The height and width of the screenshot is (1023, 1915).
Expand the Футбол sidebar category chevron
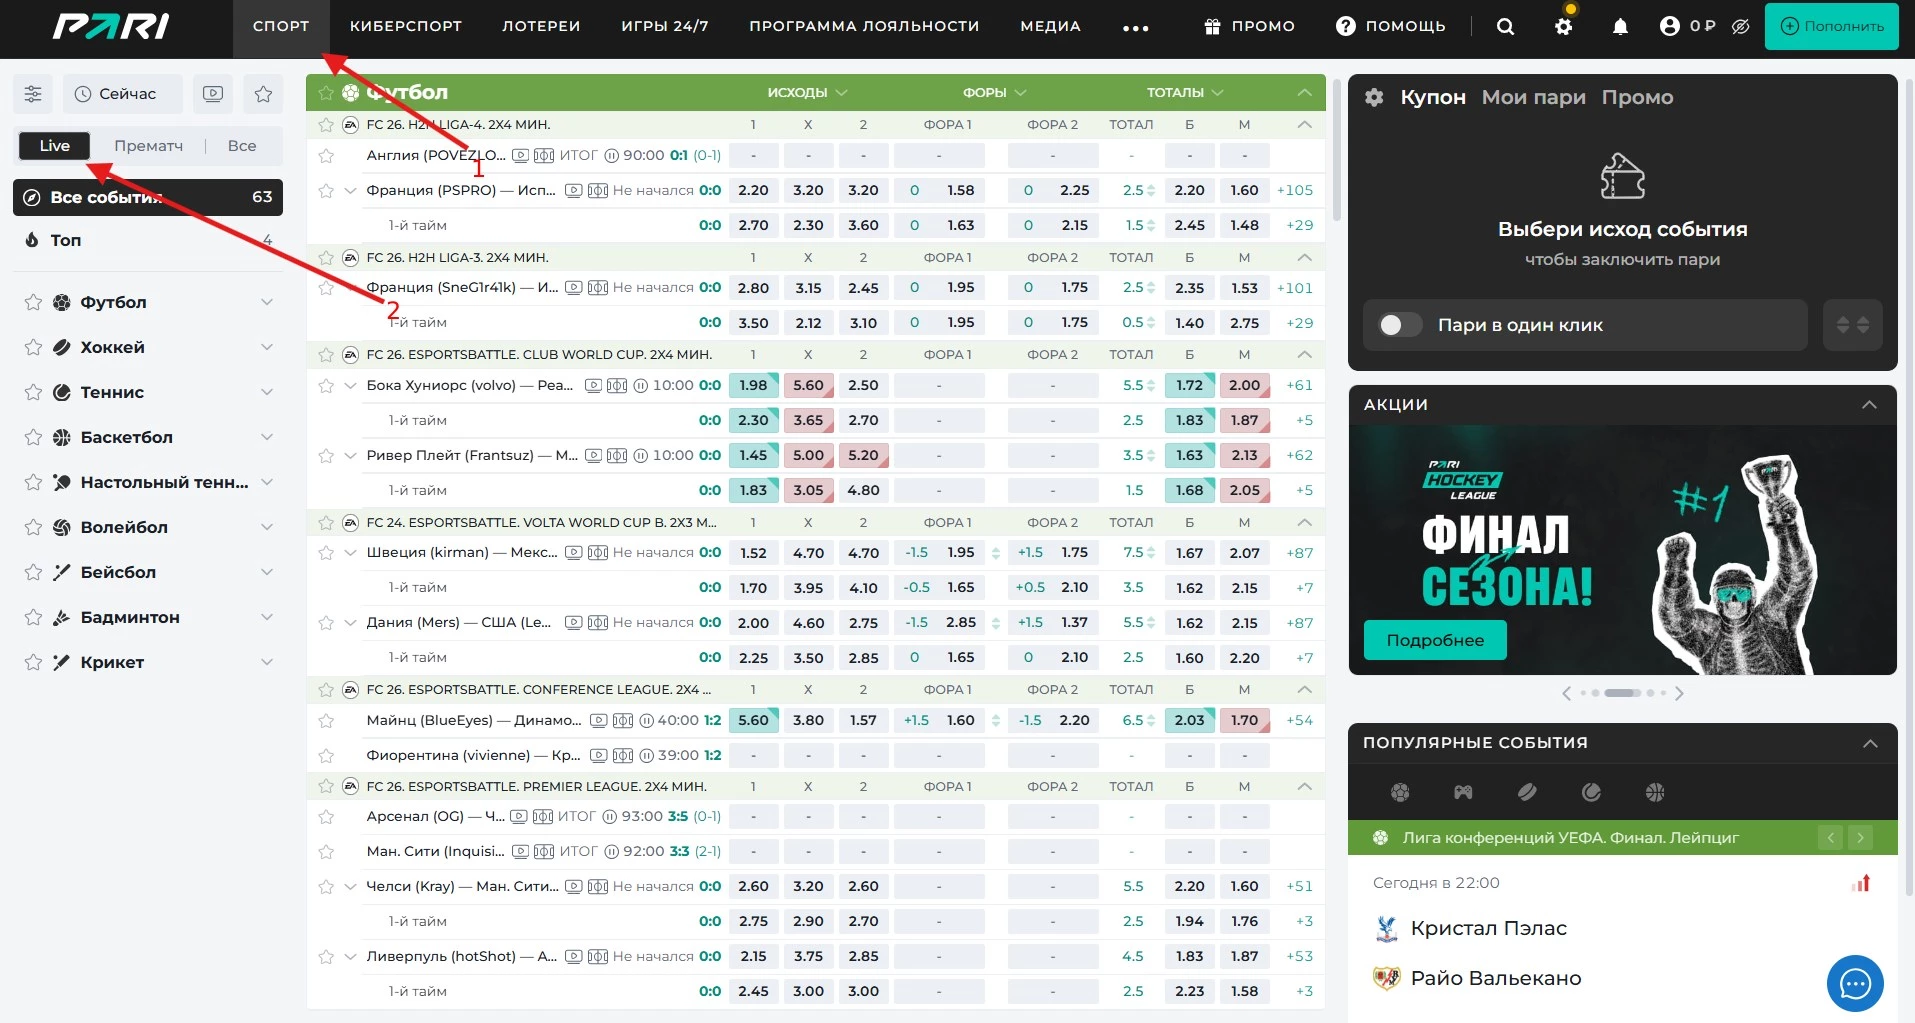click(267, 303)
